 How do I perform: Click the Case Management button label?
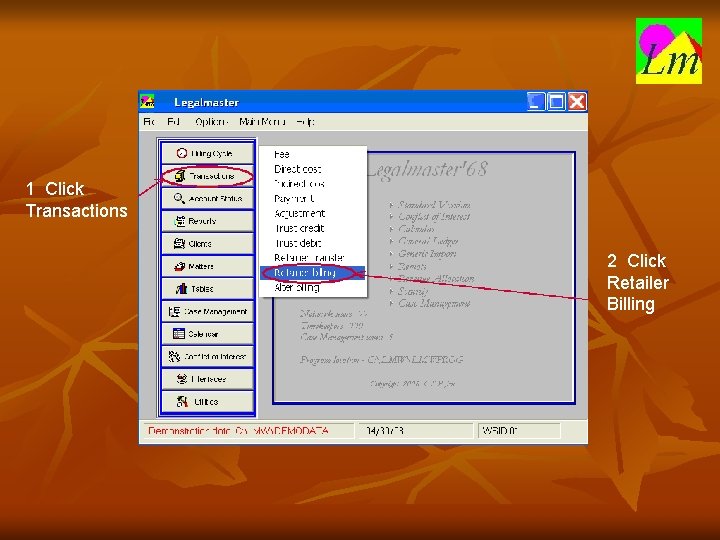point(215,311)
